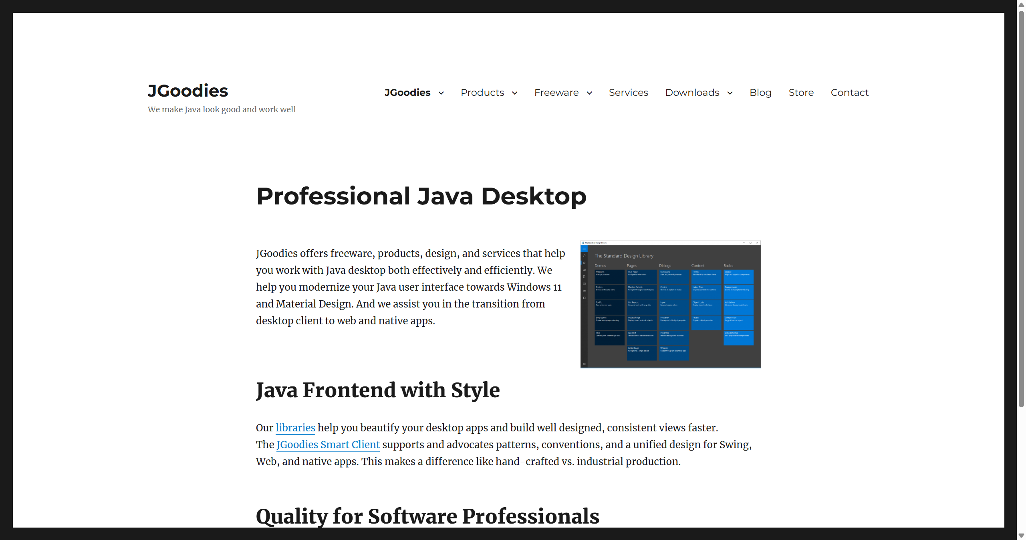Open the Store link in navigation
This screenshot has width=1026, height=540.
(801, 93)
